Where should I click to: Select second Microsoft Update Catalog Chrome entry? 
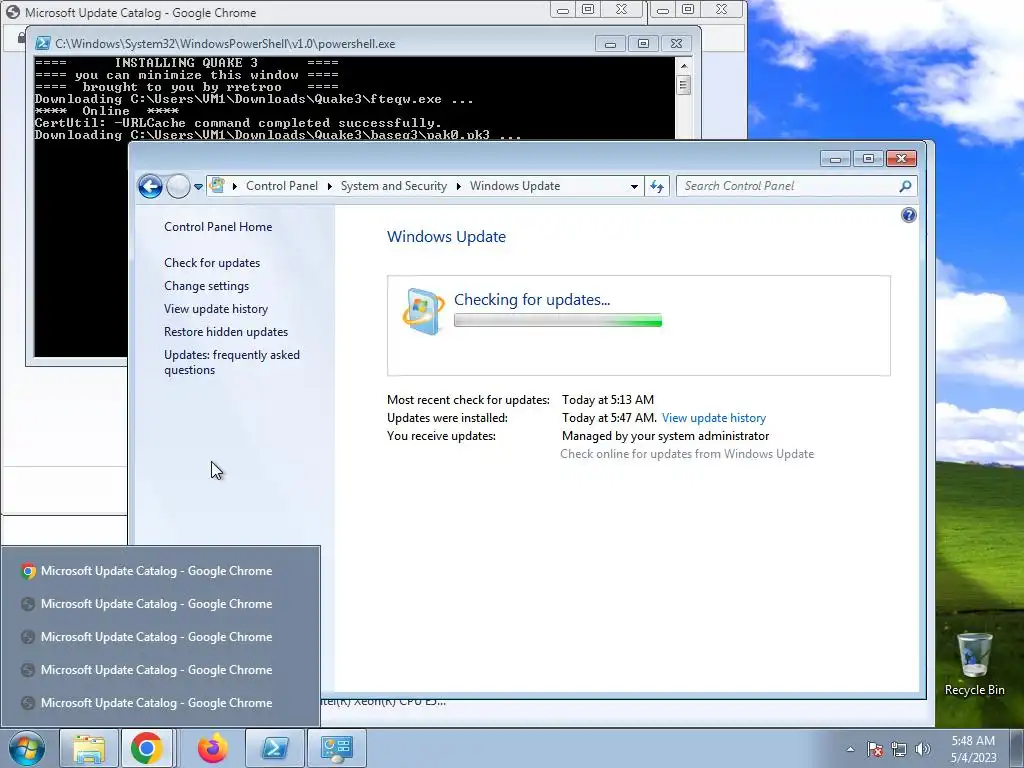tap(161, 603)
